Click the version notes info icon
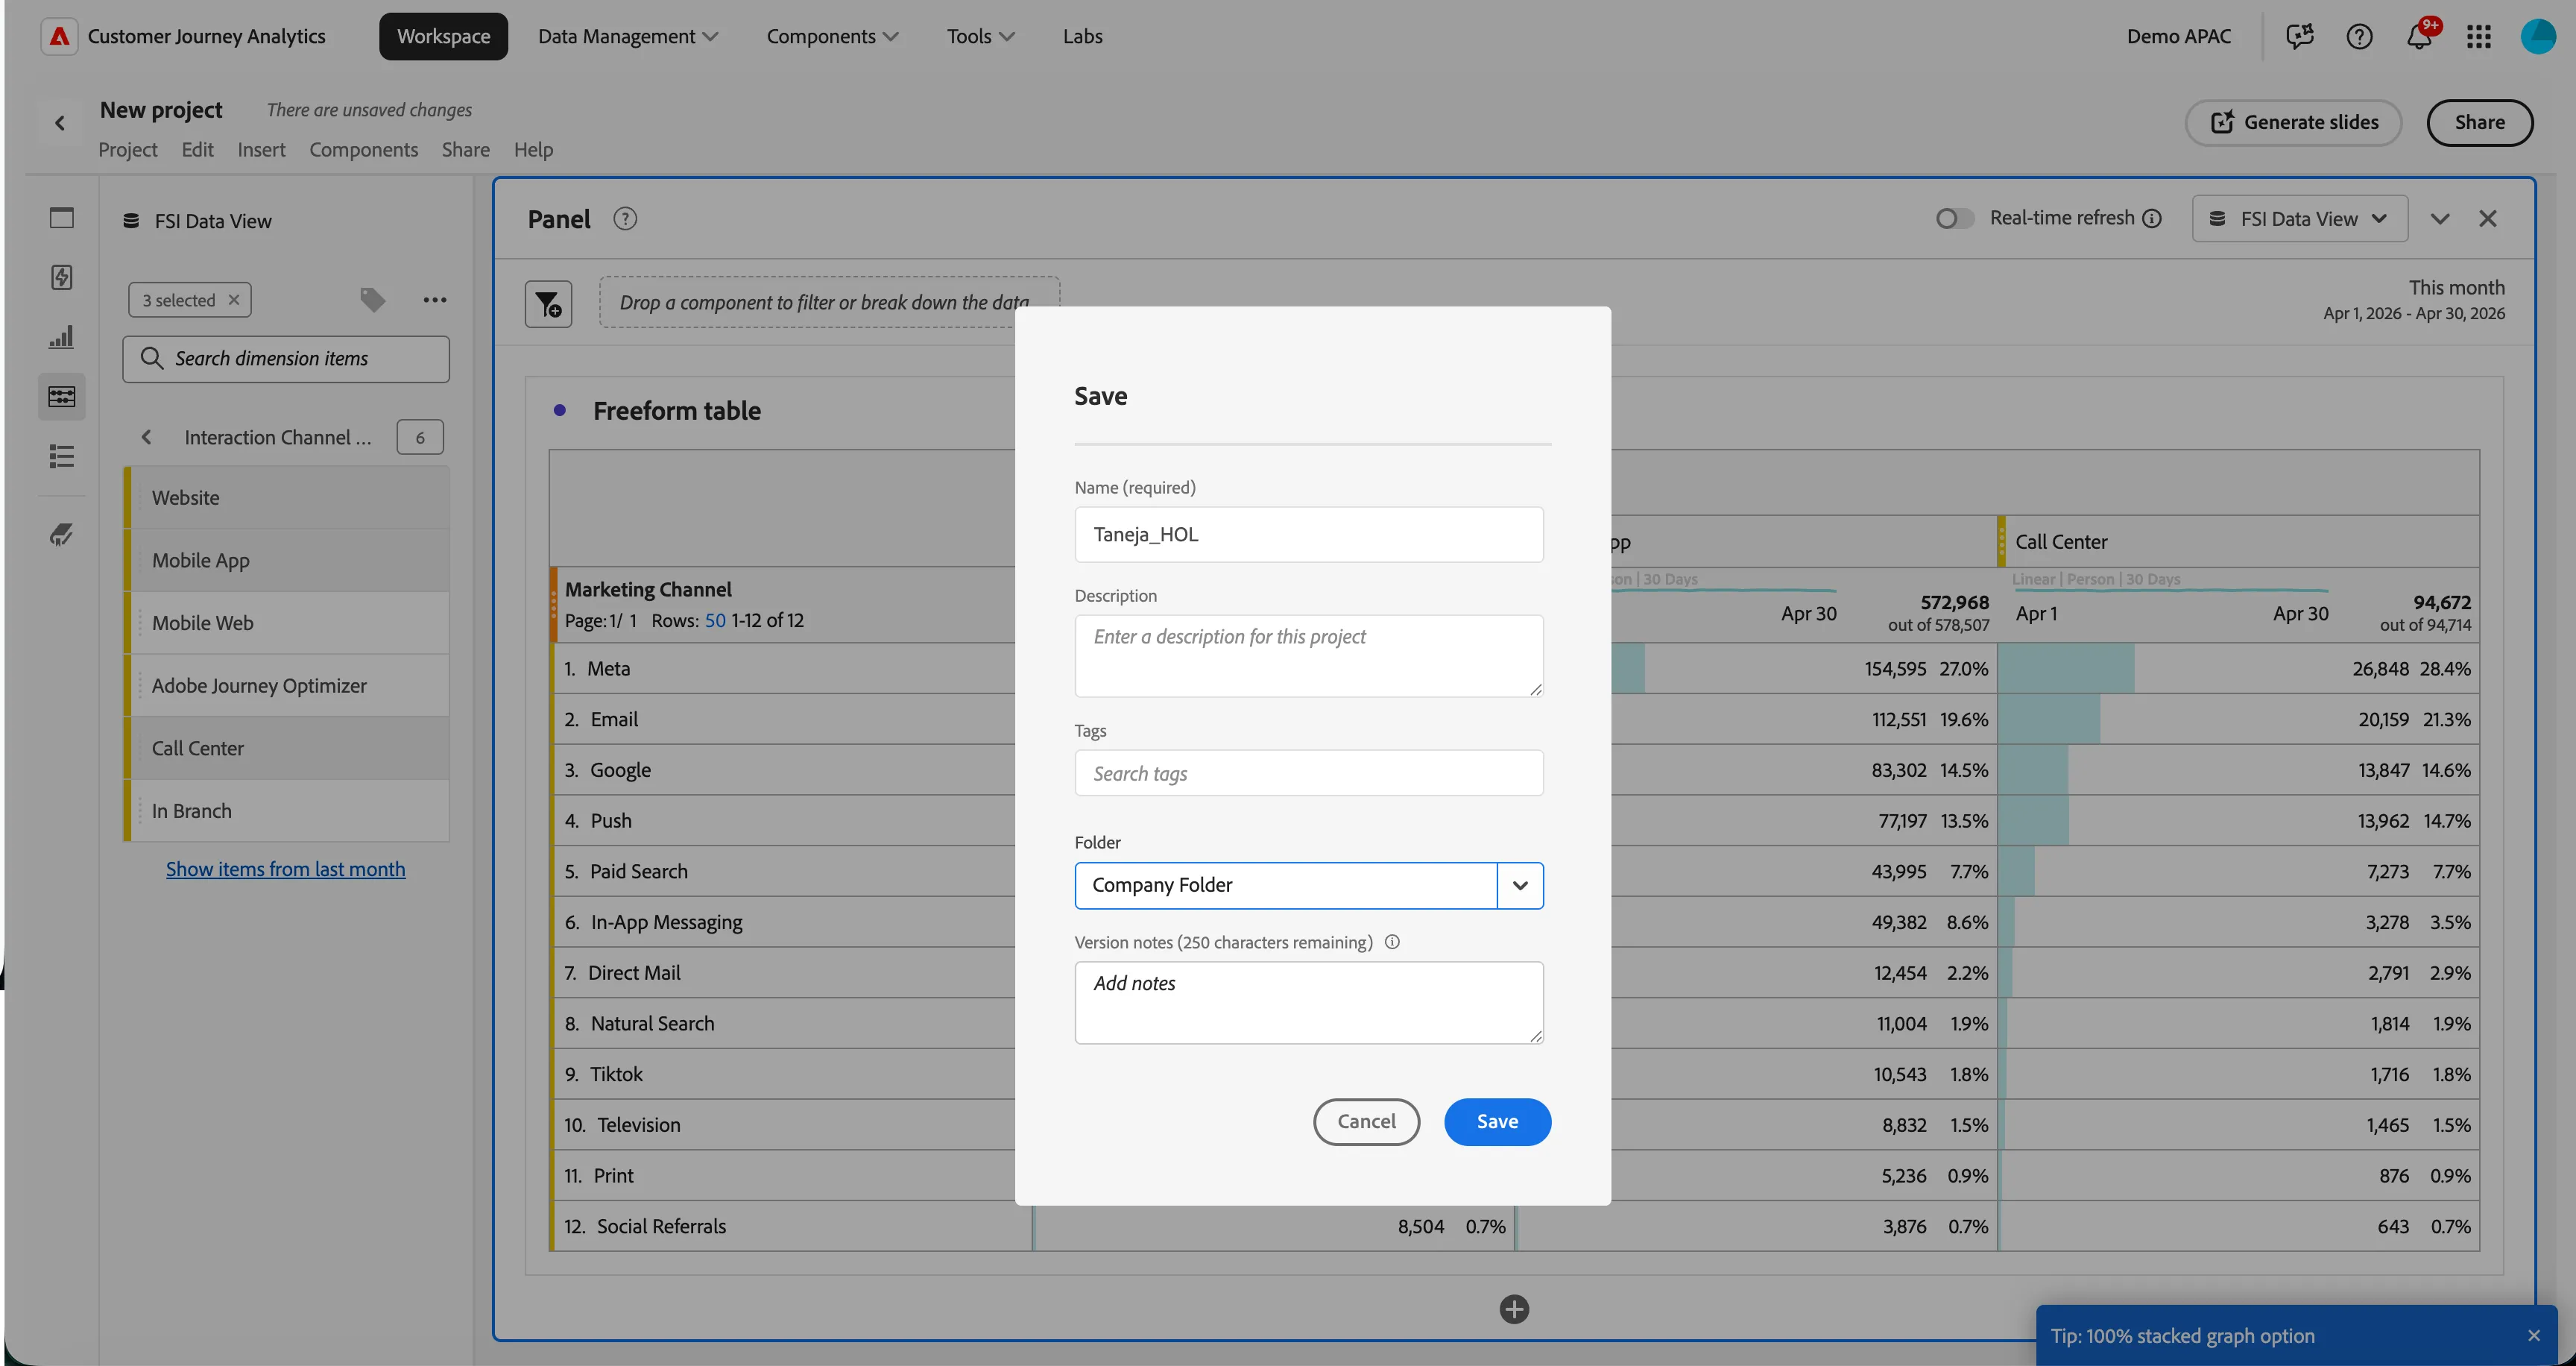2576x1366 pixels. (1392, 942)
